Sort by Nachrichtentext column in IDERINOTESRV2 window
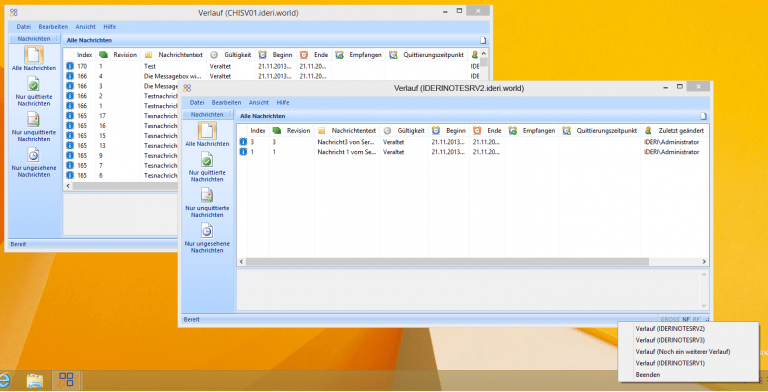The height and width of the screenshot is (392, 768). pyautogui.click(x=347, y=130)
